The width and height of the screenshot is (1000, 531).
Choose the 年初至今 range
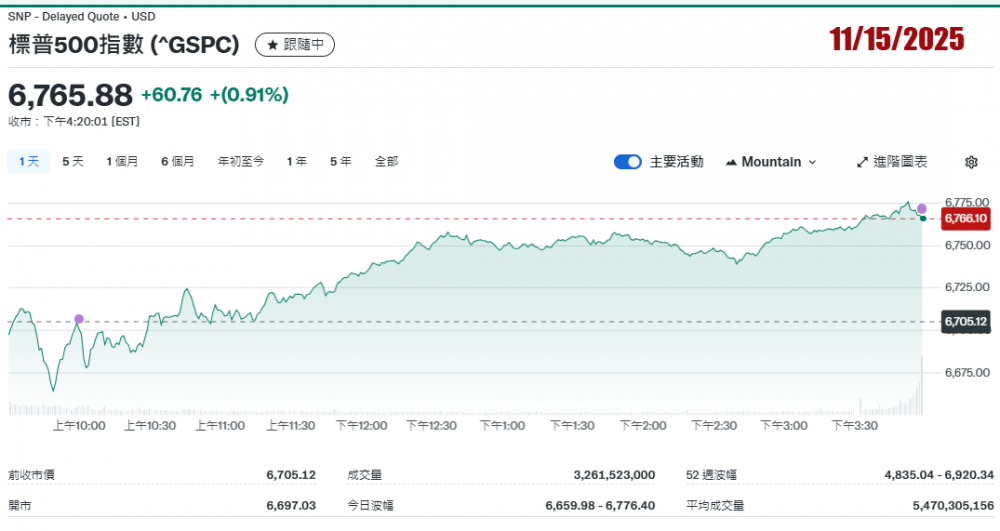[241, 161]
